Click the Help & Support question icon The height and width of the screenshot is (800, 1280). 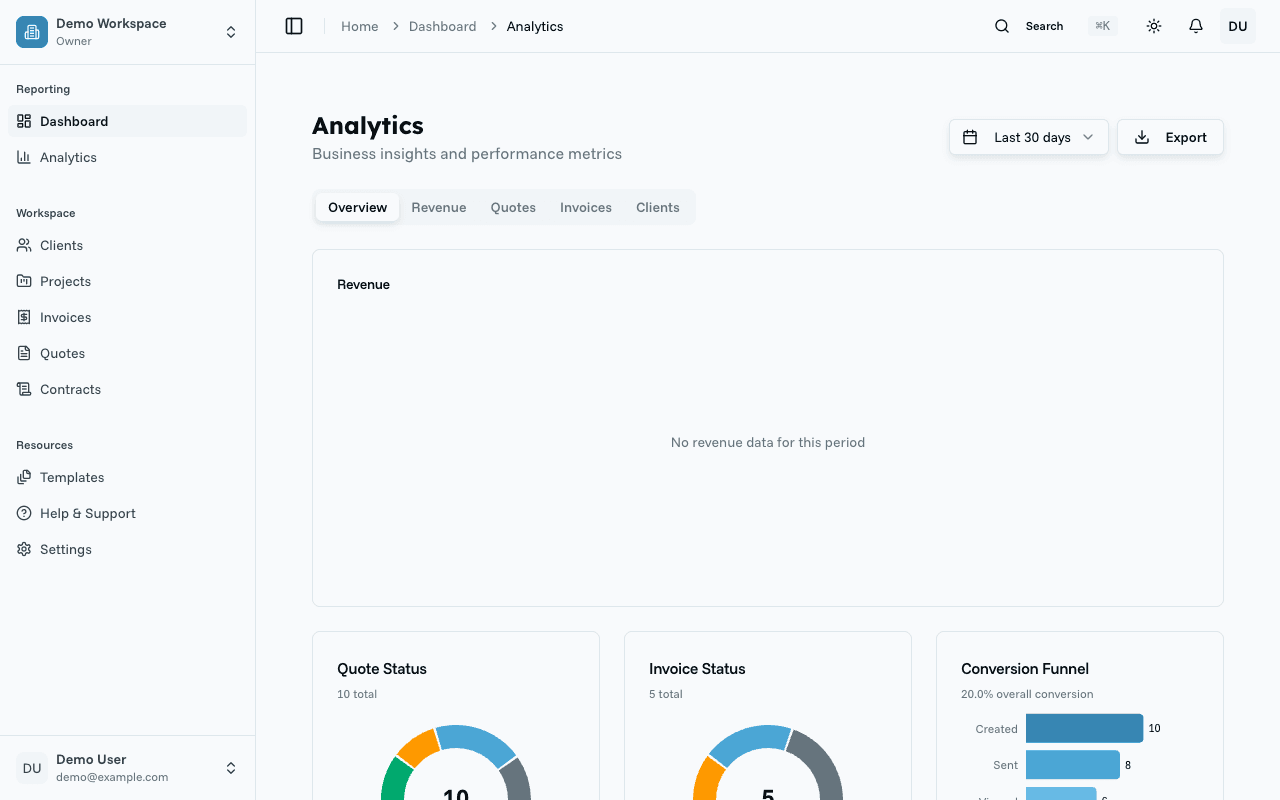point(24,513)
